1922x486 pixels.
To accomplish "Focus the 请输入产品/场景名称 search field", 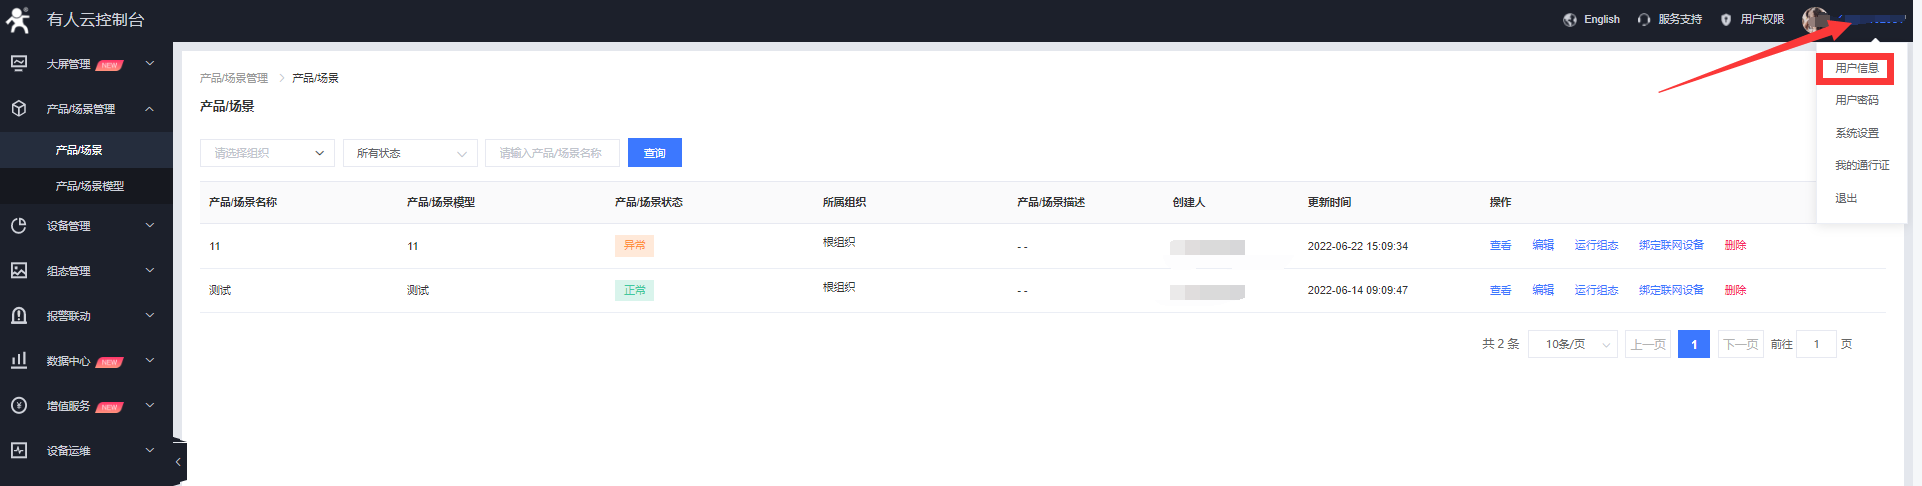I will 552,153.
